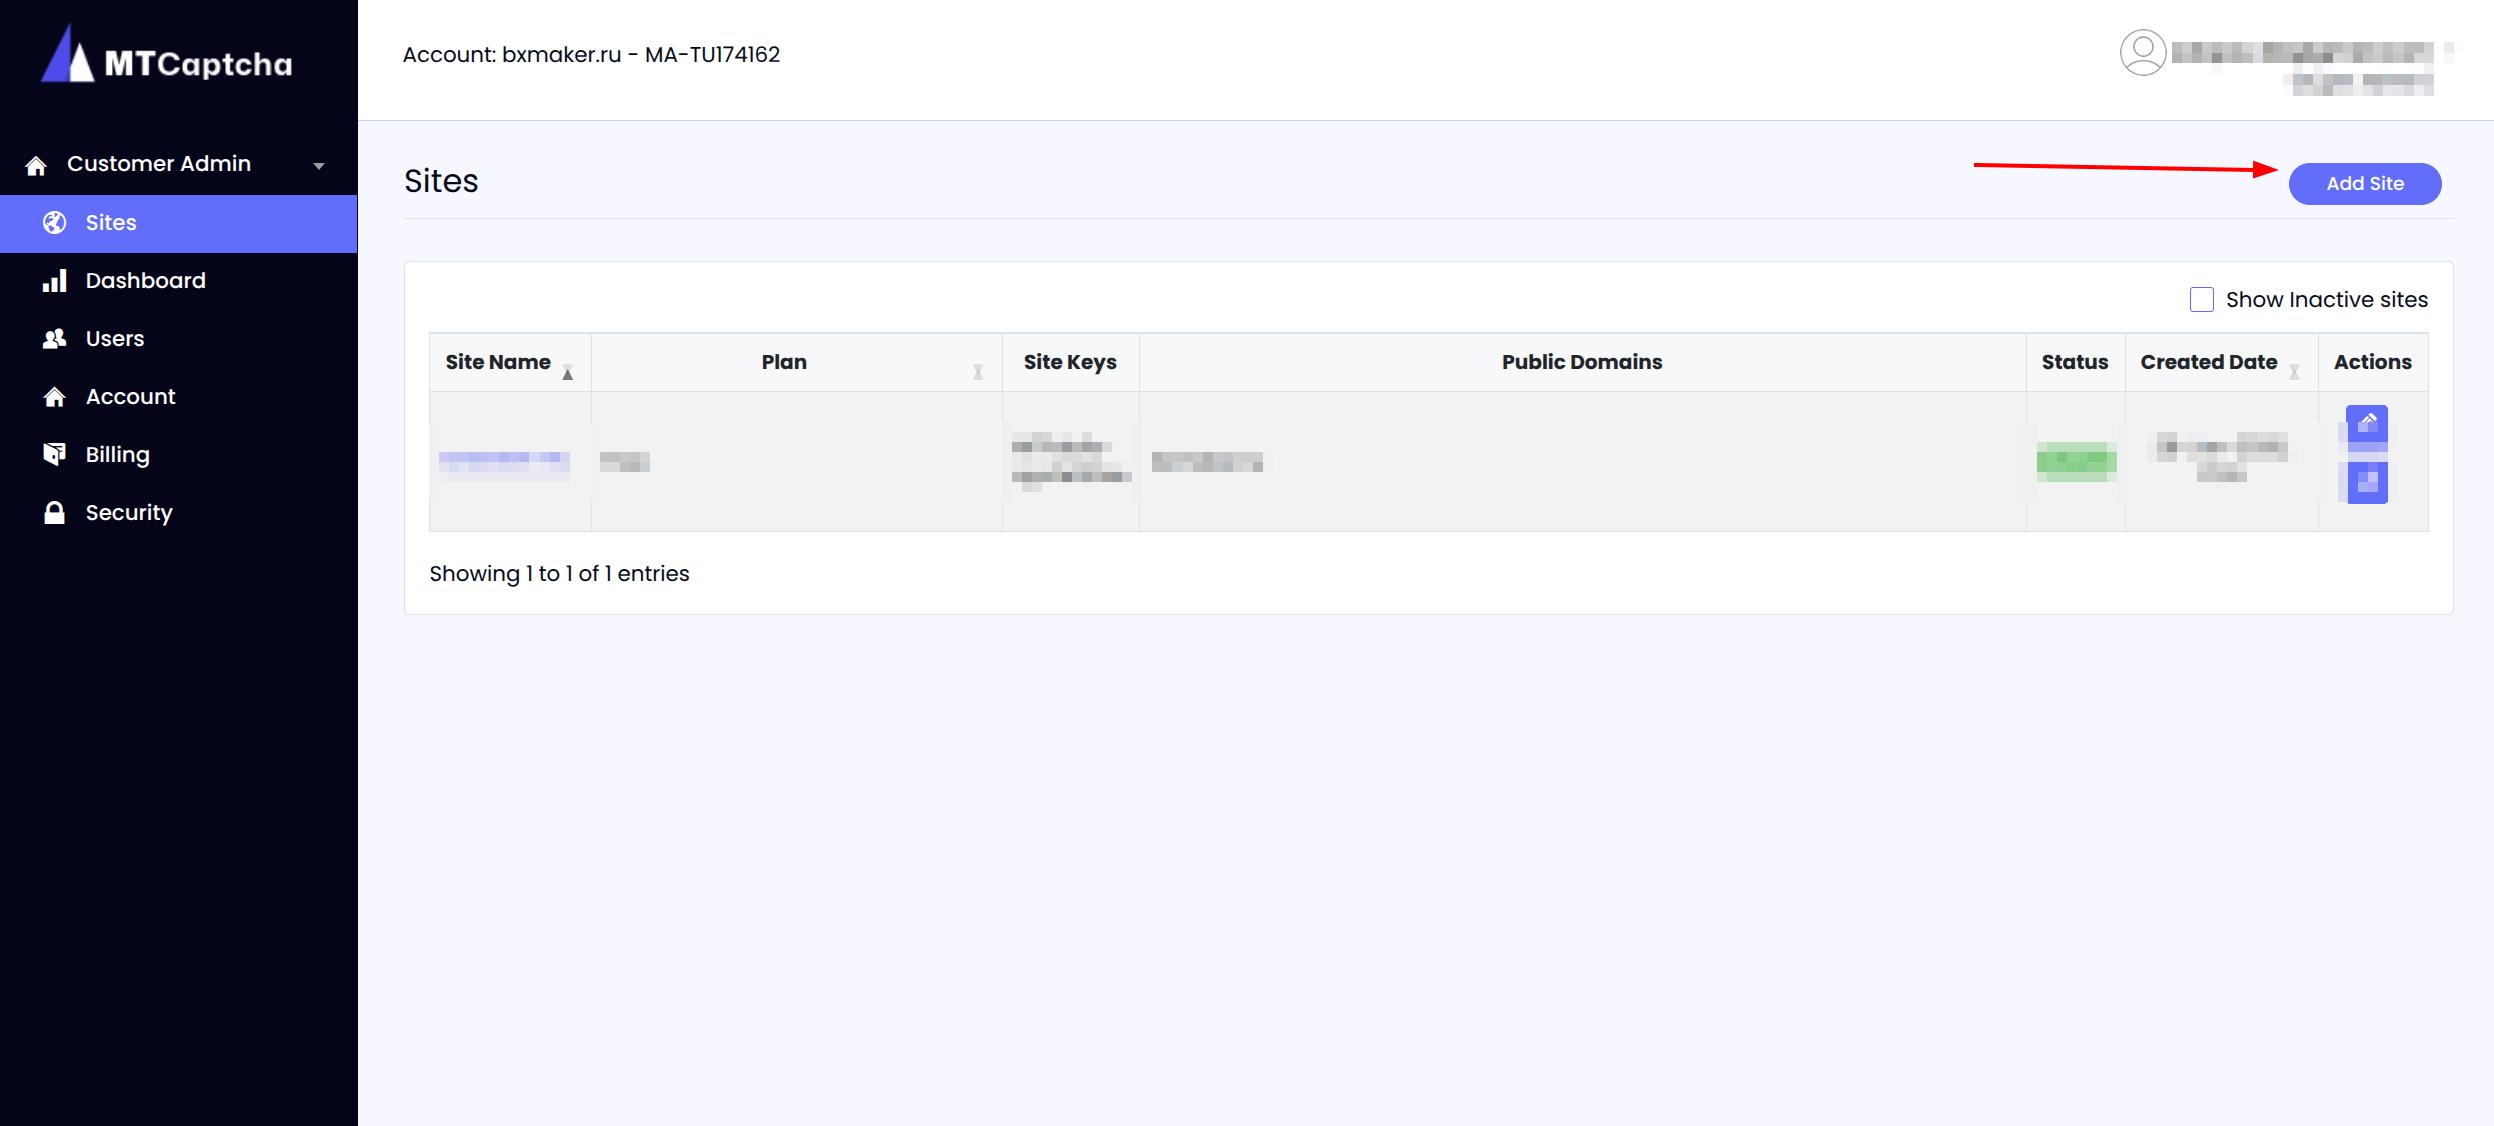Click the green status badge
This screenshot has width=2494, height=1126.
click(2076, 461)
